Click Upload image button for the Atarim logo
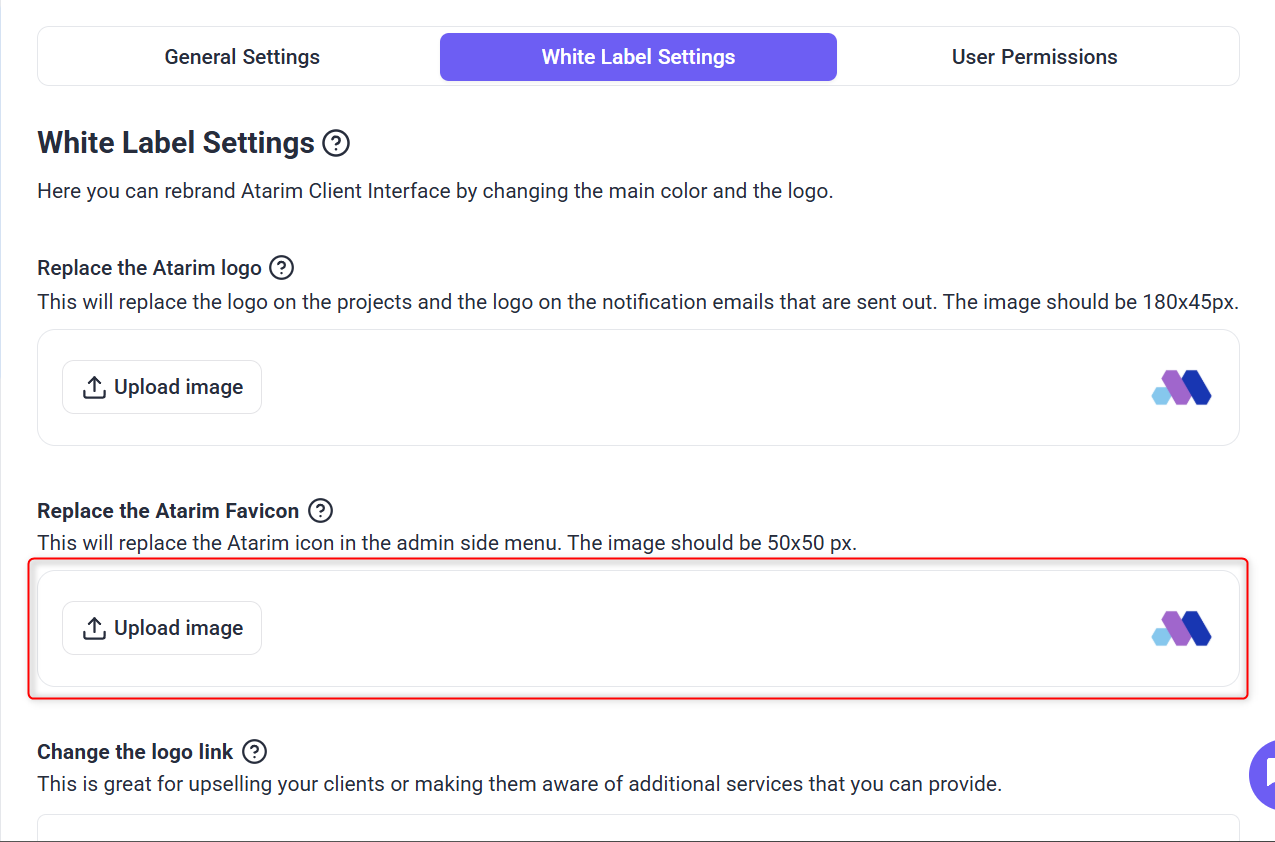 162,387
